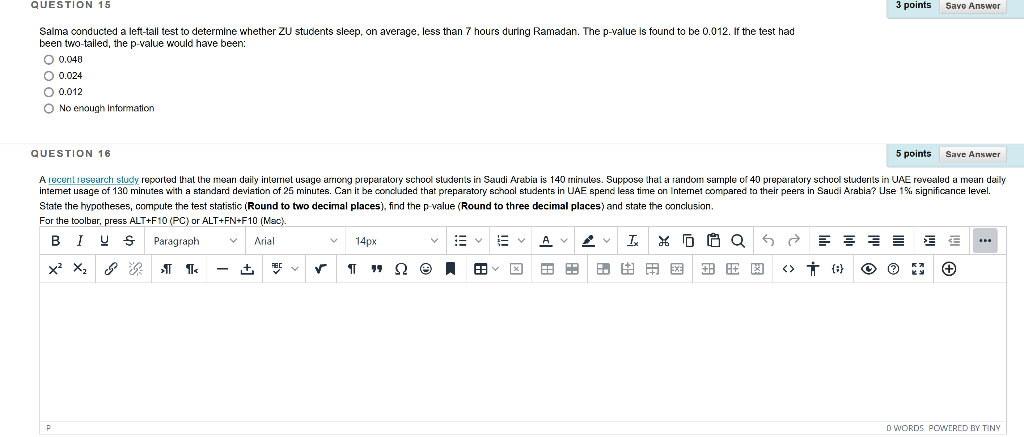Justify the text
This screenshot has height=437, width=1024.
[x=899, y=241]
